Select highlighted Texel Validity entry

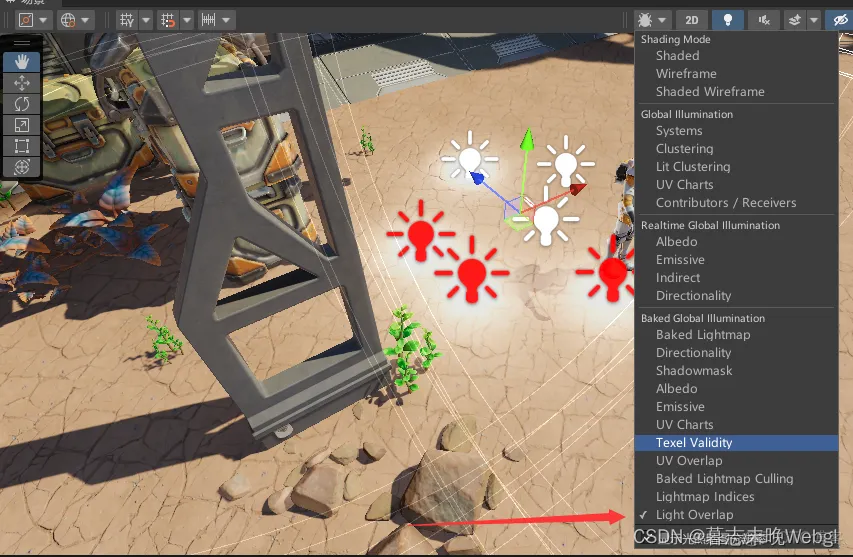click(736, 442)
